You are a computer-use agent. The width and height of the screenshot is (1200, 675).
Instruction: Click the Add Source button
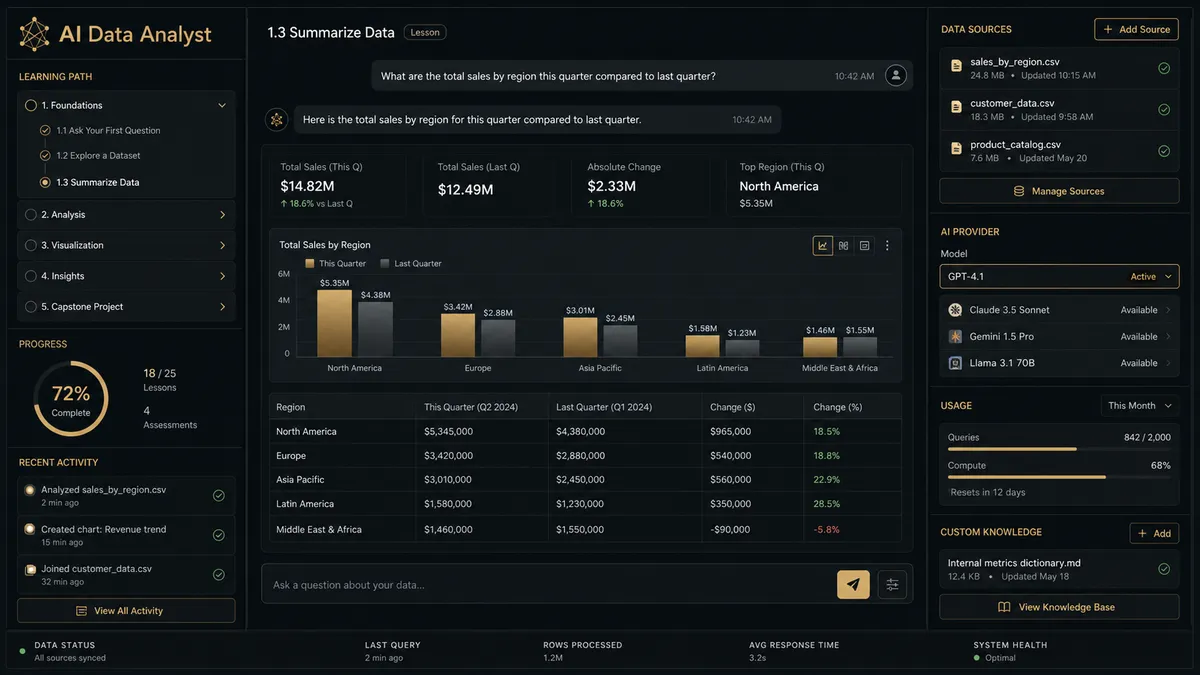[1136, 29]
